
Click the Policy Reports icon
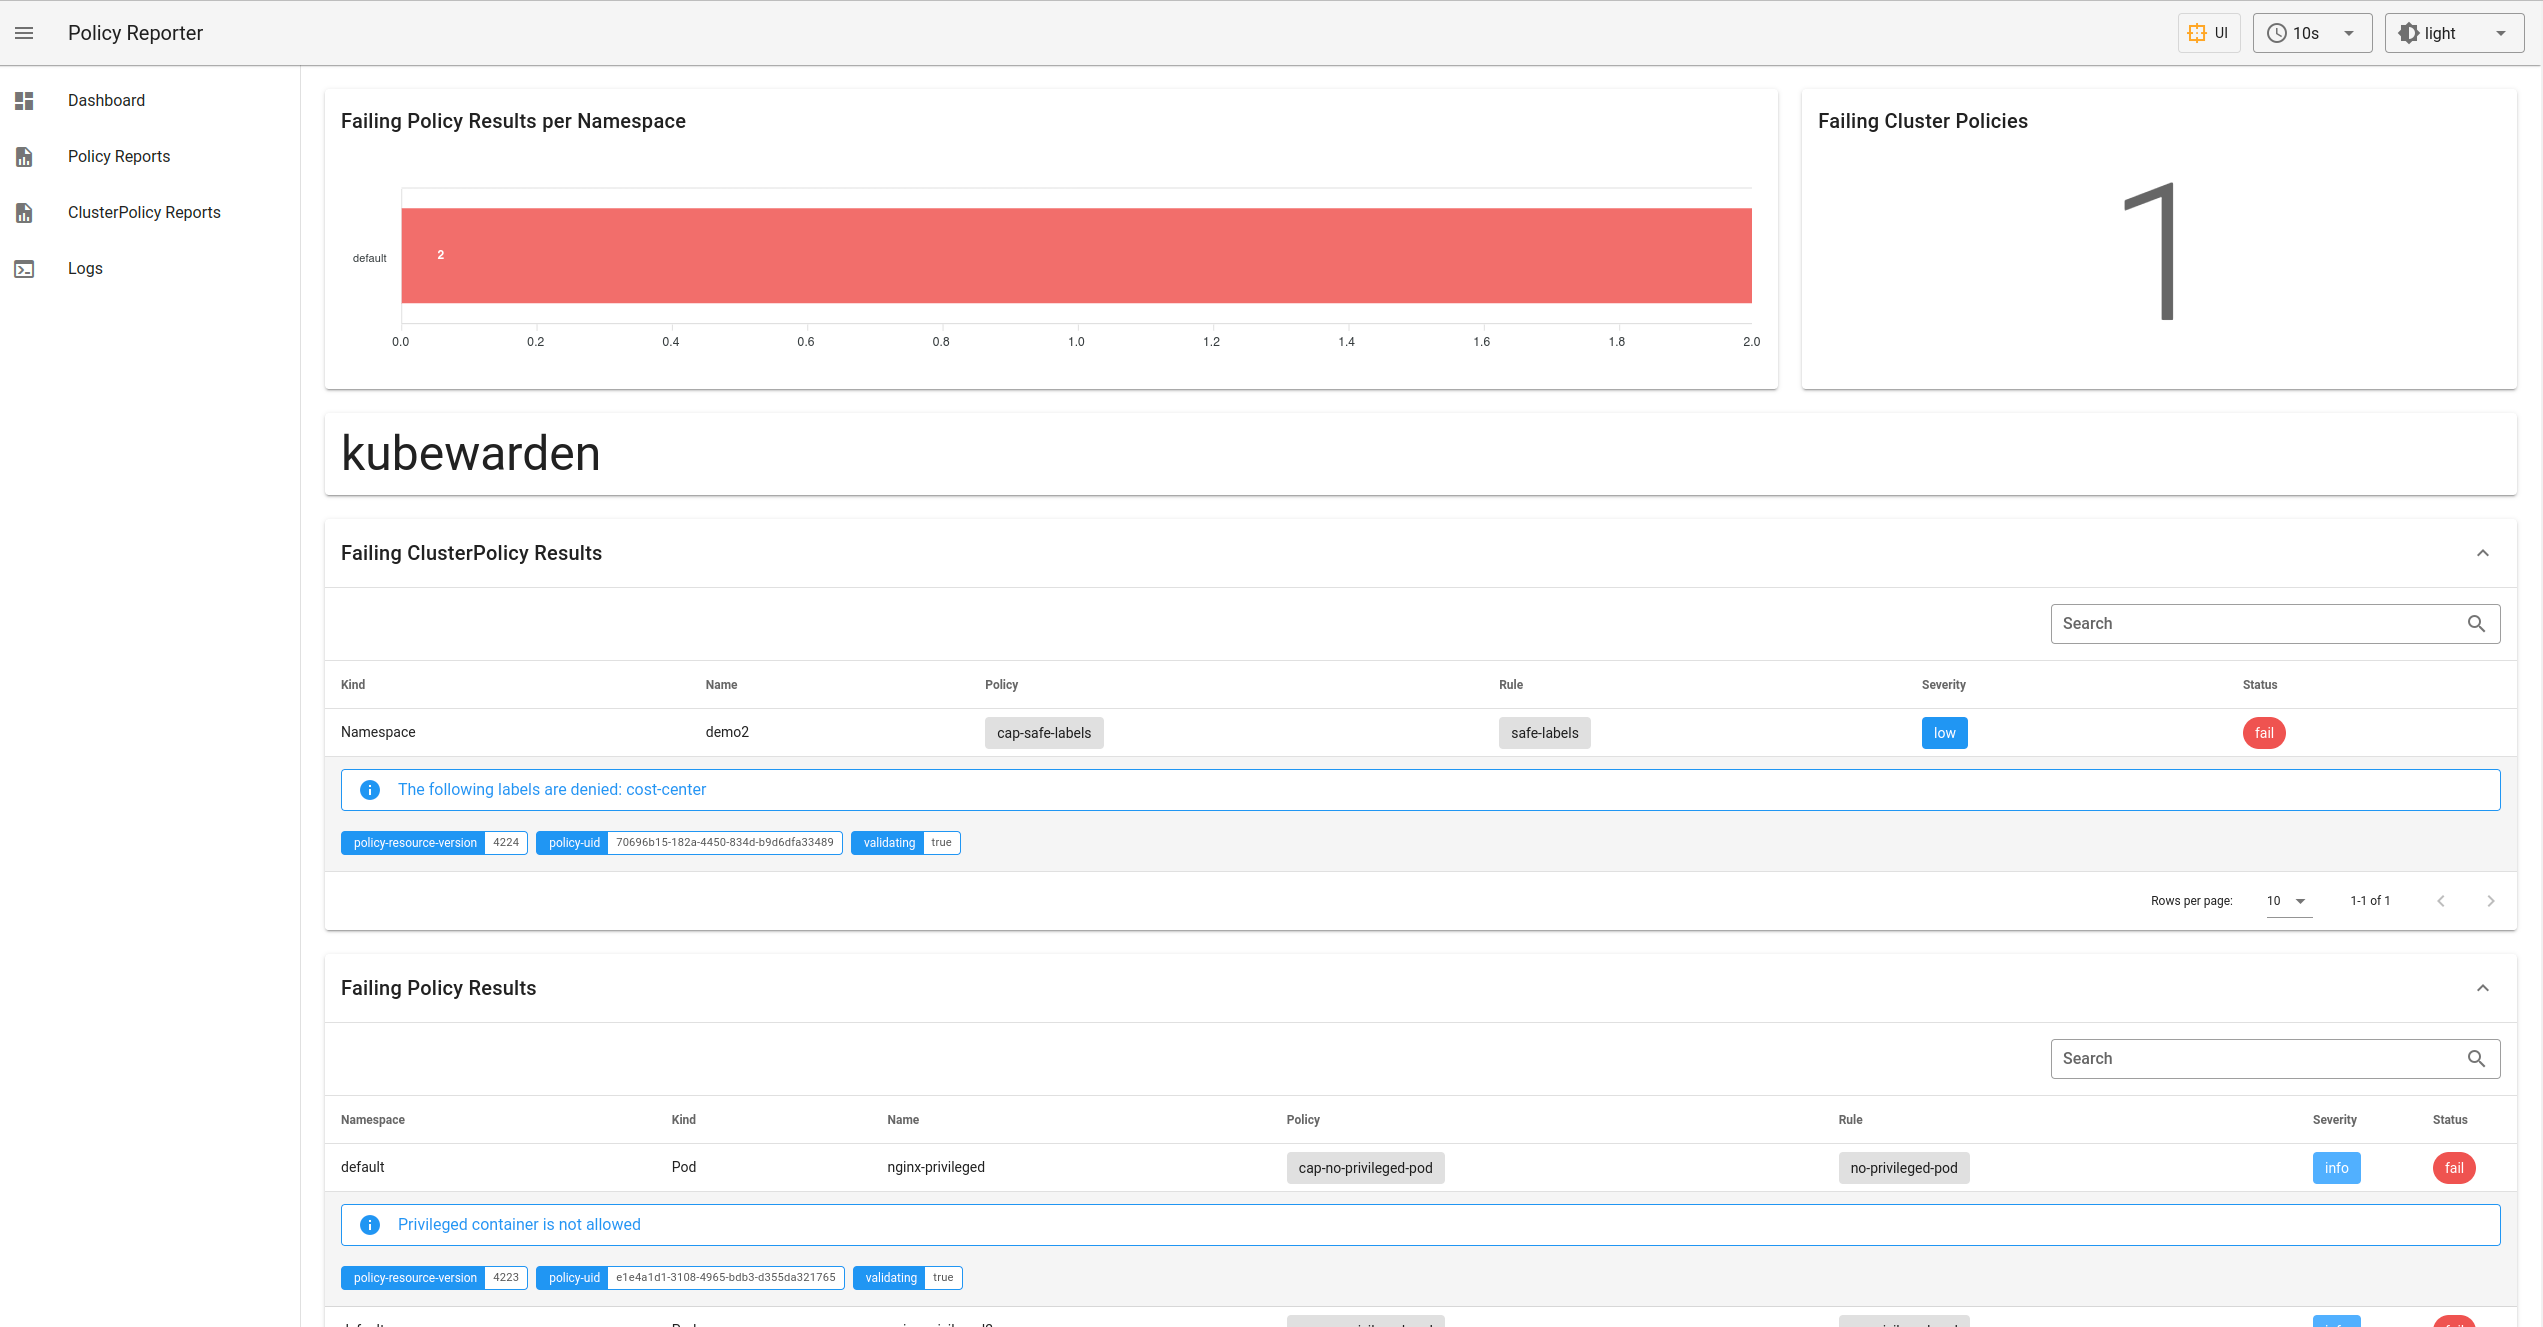(25, 155)
